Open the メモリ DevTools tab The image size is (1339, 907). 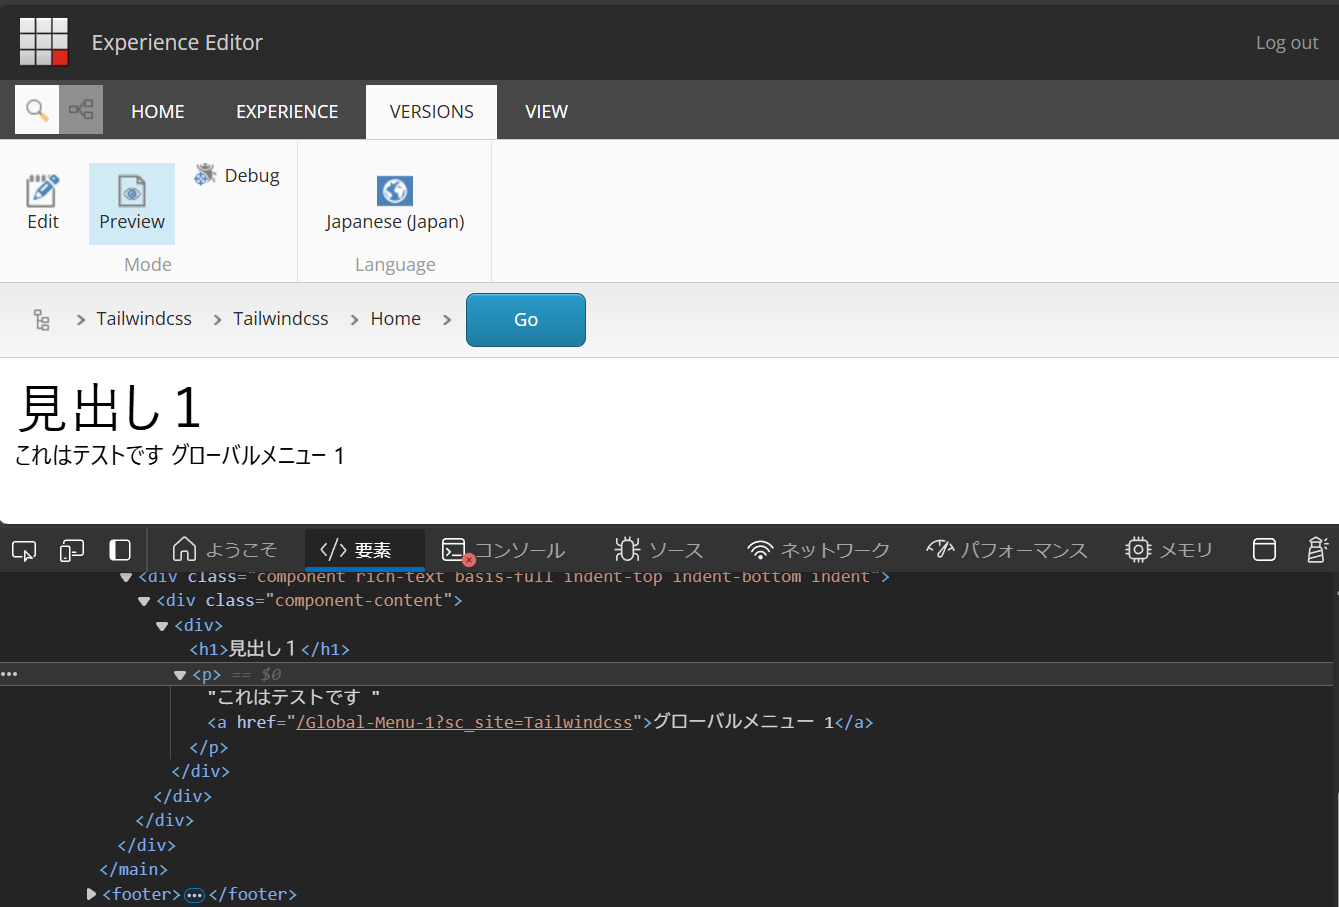(1168, 550)
